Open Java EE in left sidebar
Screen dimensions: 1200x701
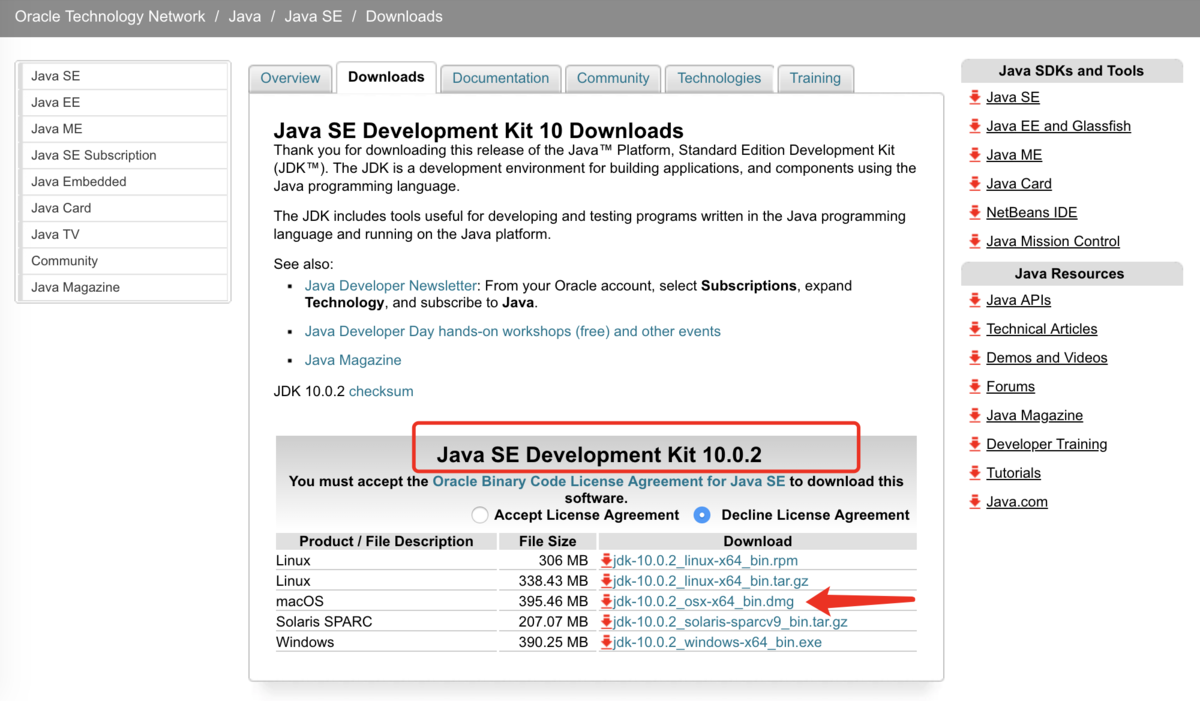[125, 102]
